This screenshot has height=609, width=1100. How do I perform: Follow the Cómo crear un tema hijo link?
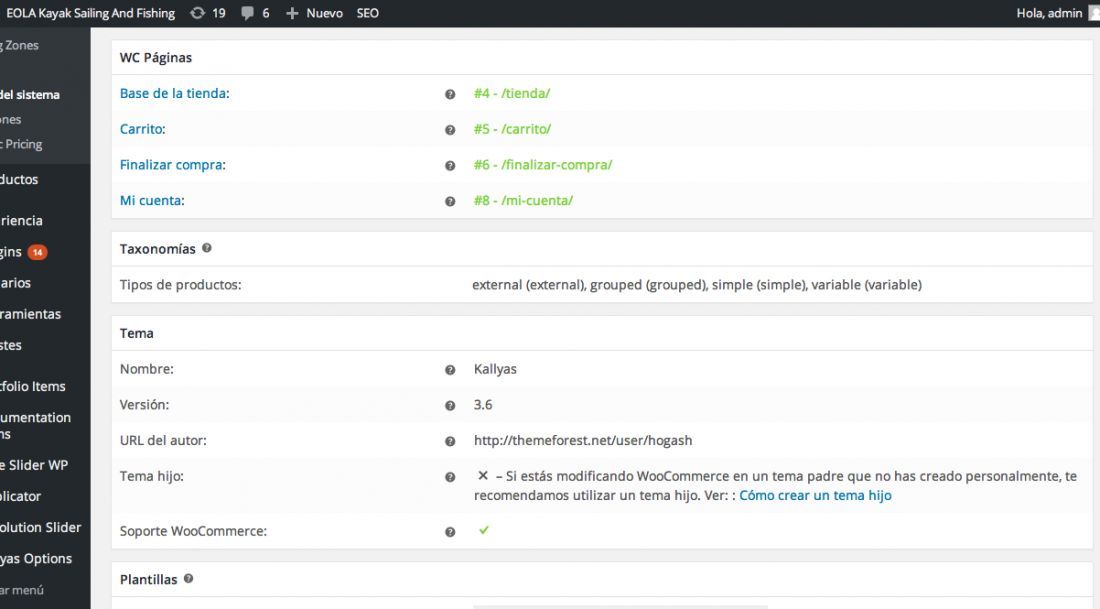[815, 495]
